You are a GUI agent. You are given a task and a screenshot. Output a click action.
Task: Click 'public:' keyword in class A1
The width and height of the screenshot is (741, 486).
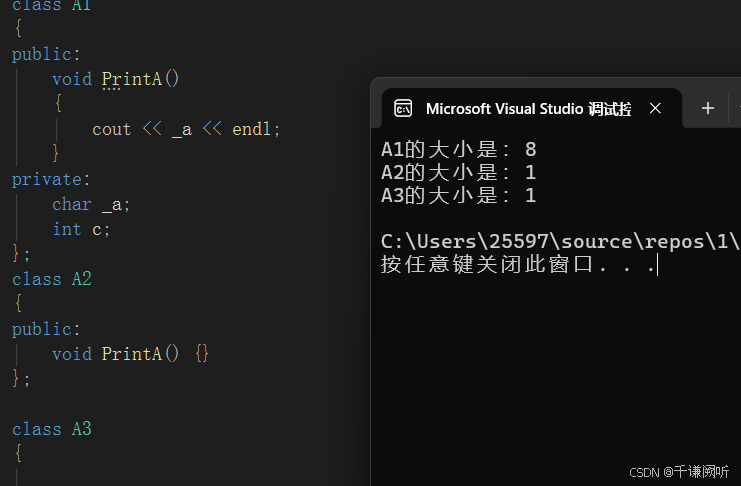pyautogui.click(x=46, y=54)
